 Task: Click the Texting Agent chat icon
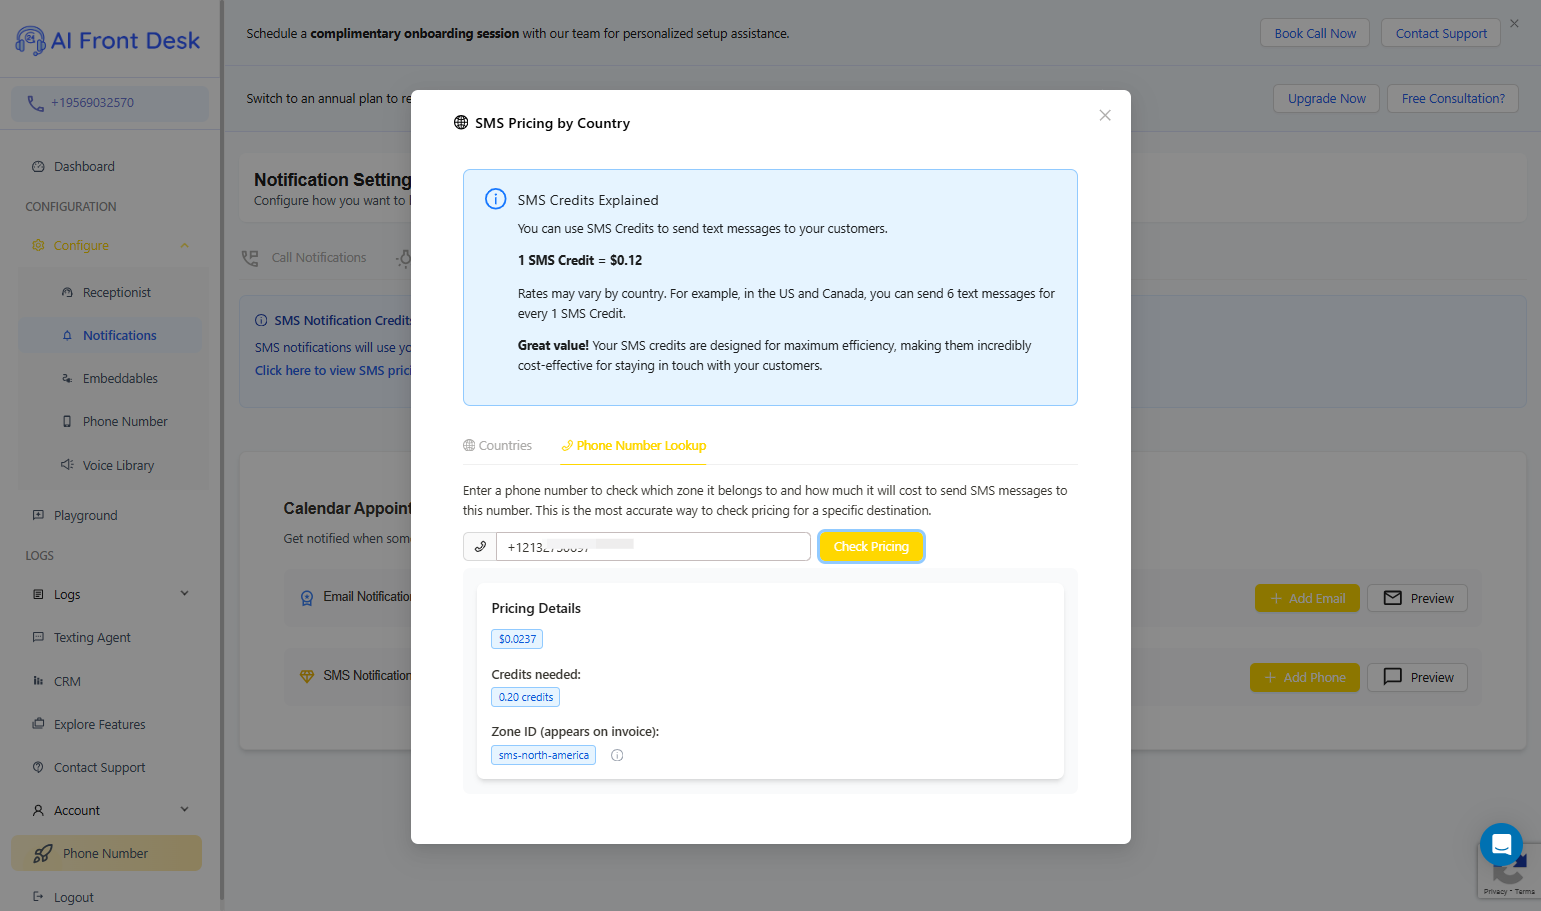click(38, 637)
